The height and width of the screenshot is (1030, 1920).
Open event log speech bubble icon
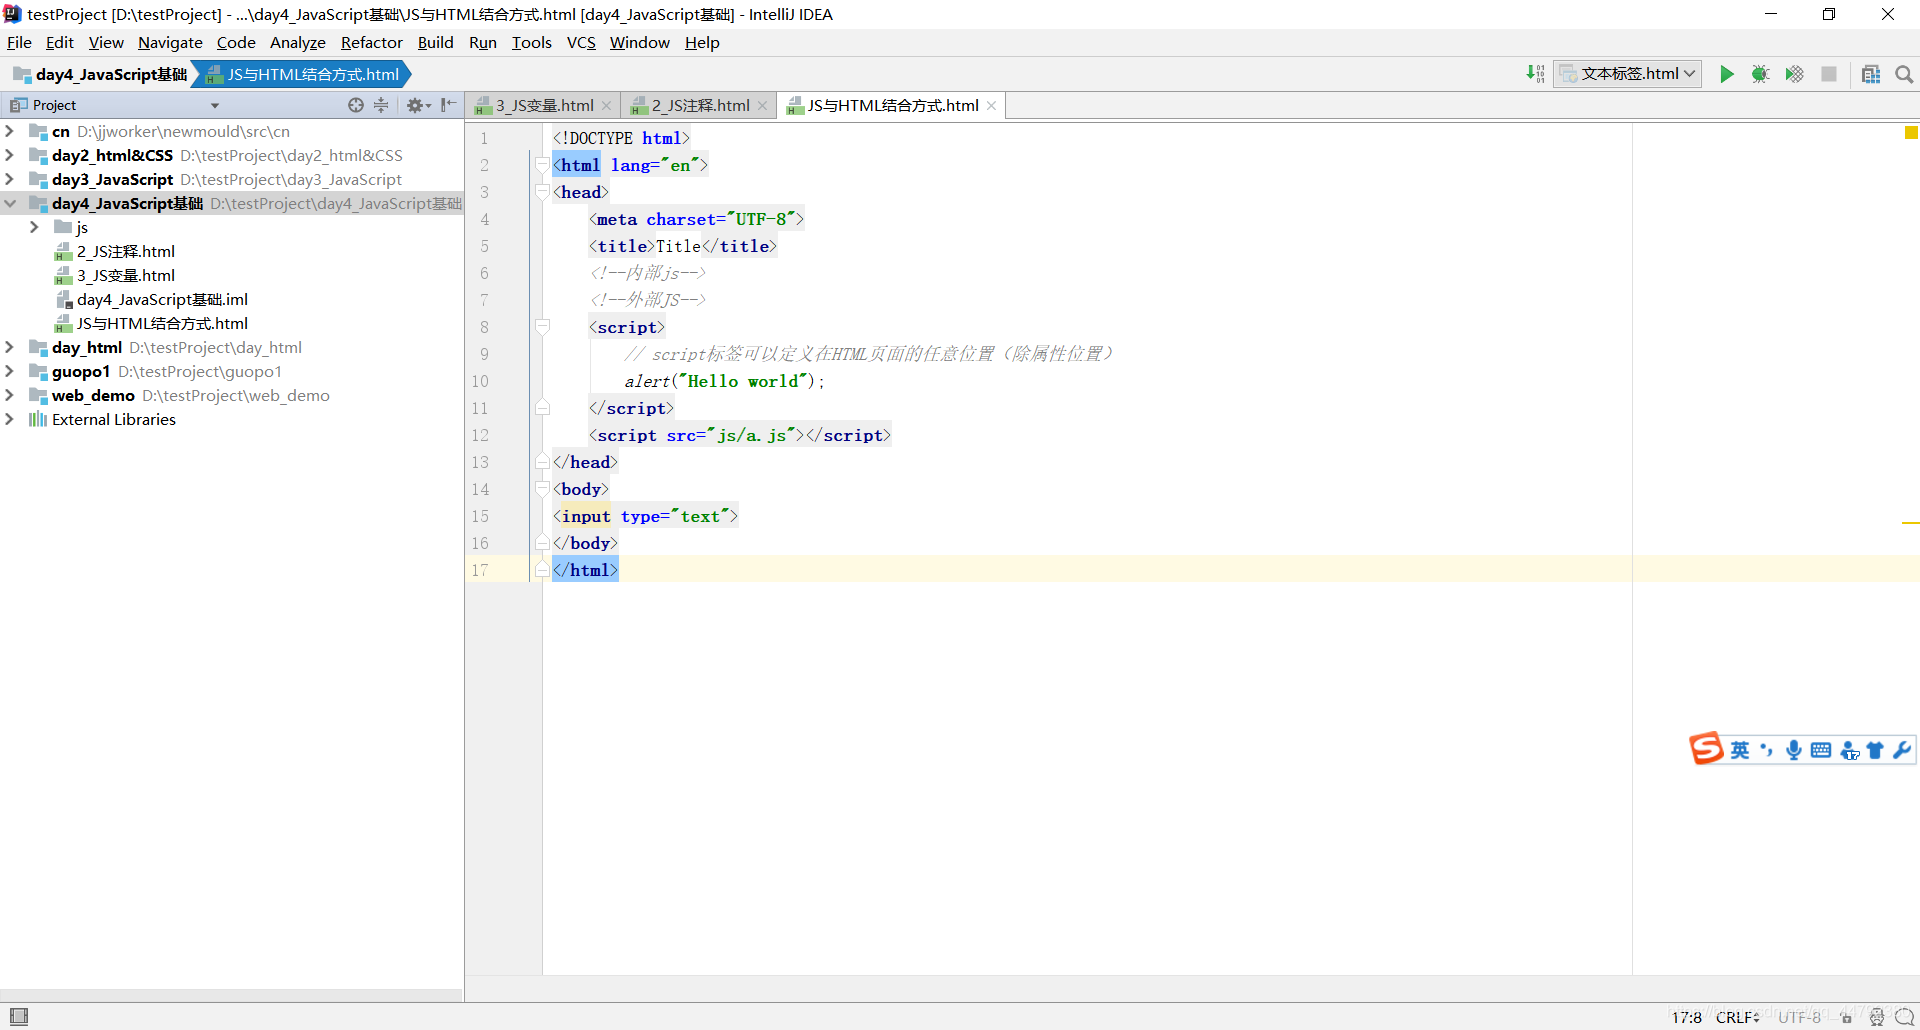1904,1017
